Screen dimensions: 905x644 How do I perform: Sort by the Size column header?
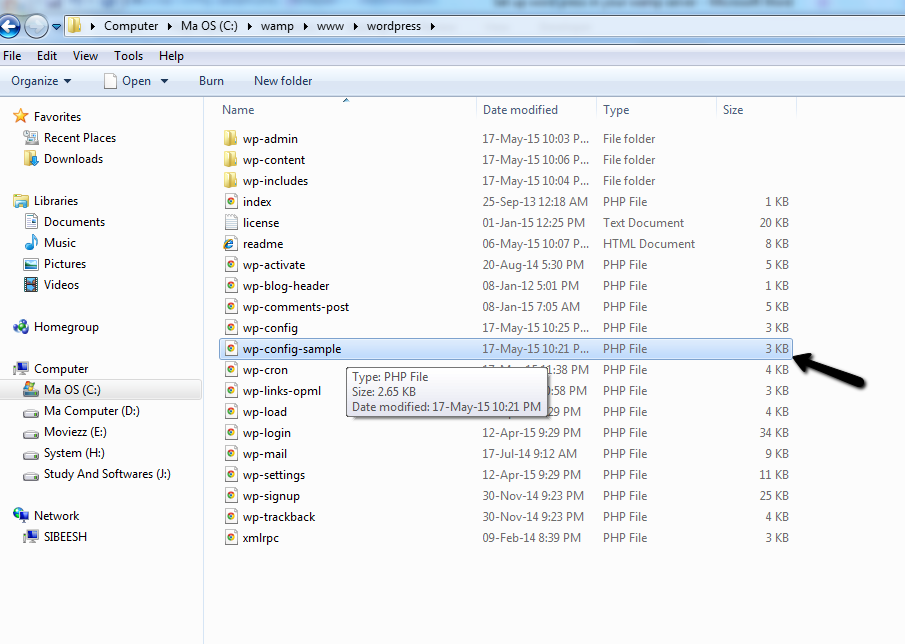pos(733,110)
